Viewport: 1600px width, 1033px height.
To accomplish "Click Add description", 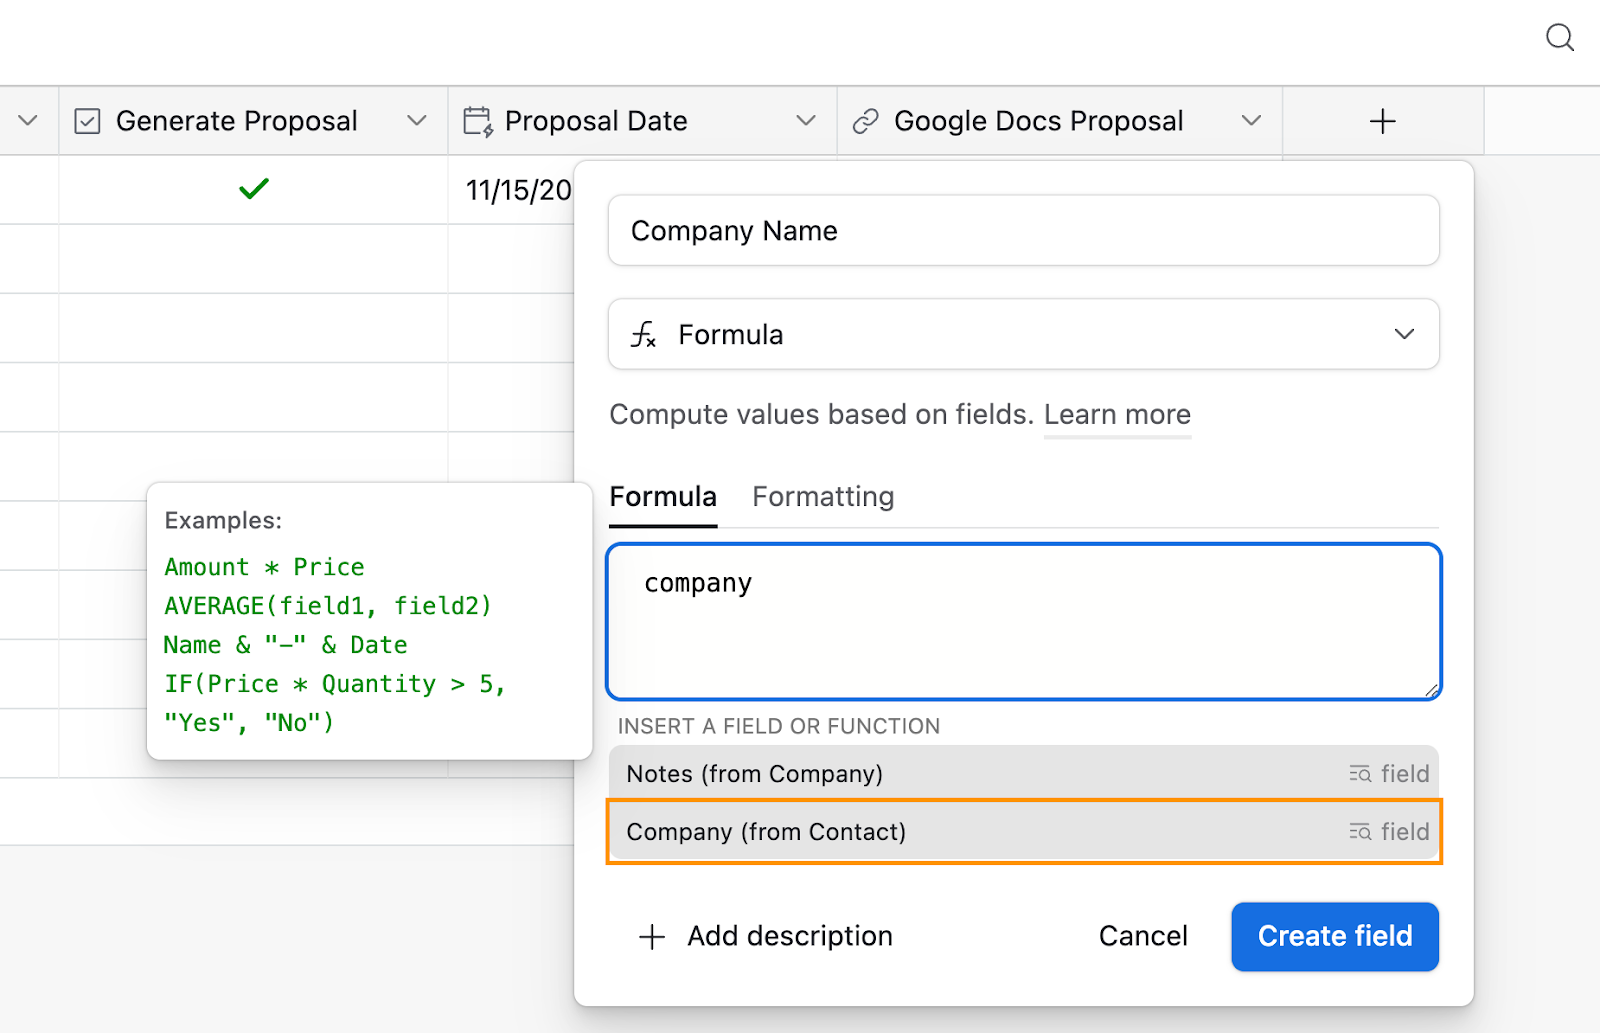I will pyautogui.click(x=765, y=937).
